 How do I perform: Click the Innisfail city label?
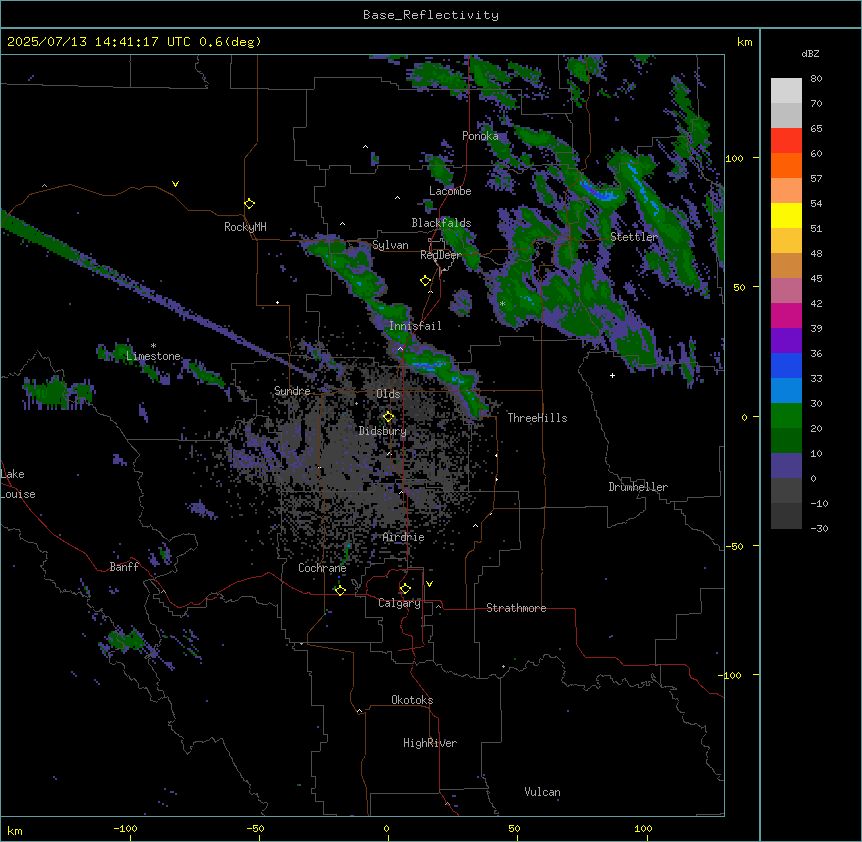pos(415,326)
